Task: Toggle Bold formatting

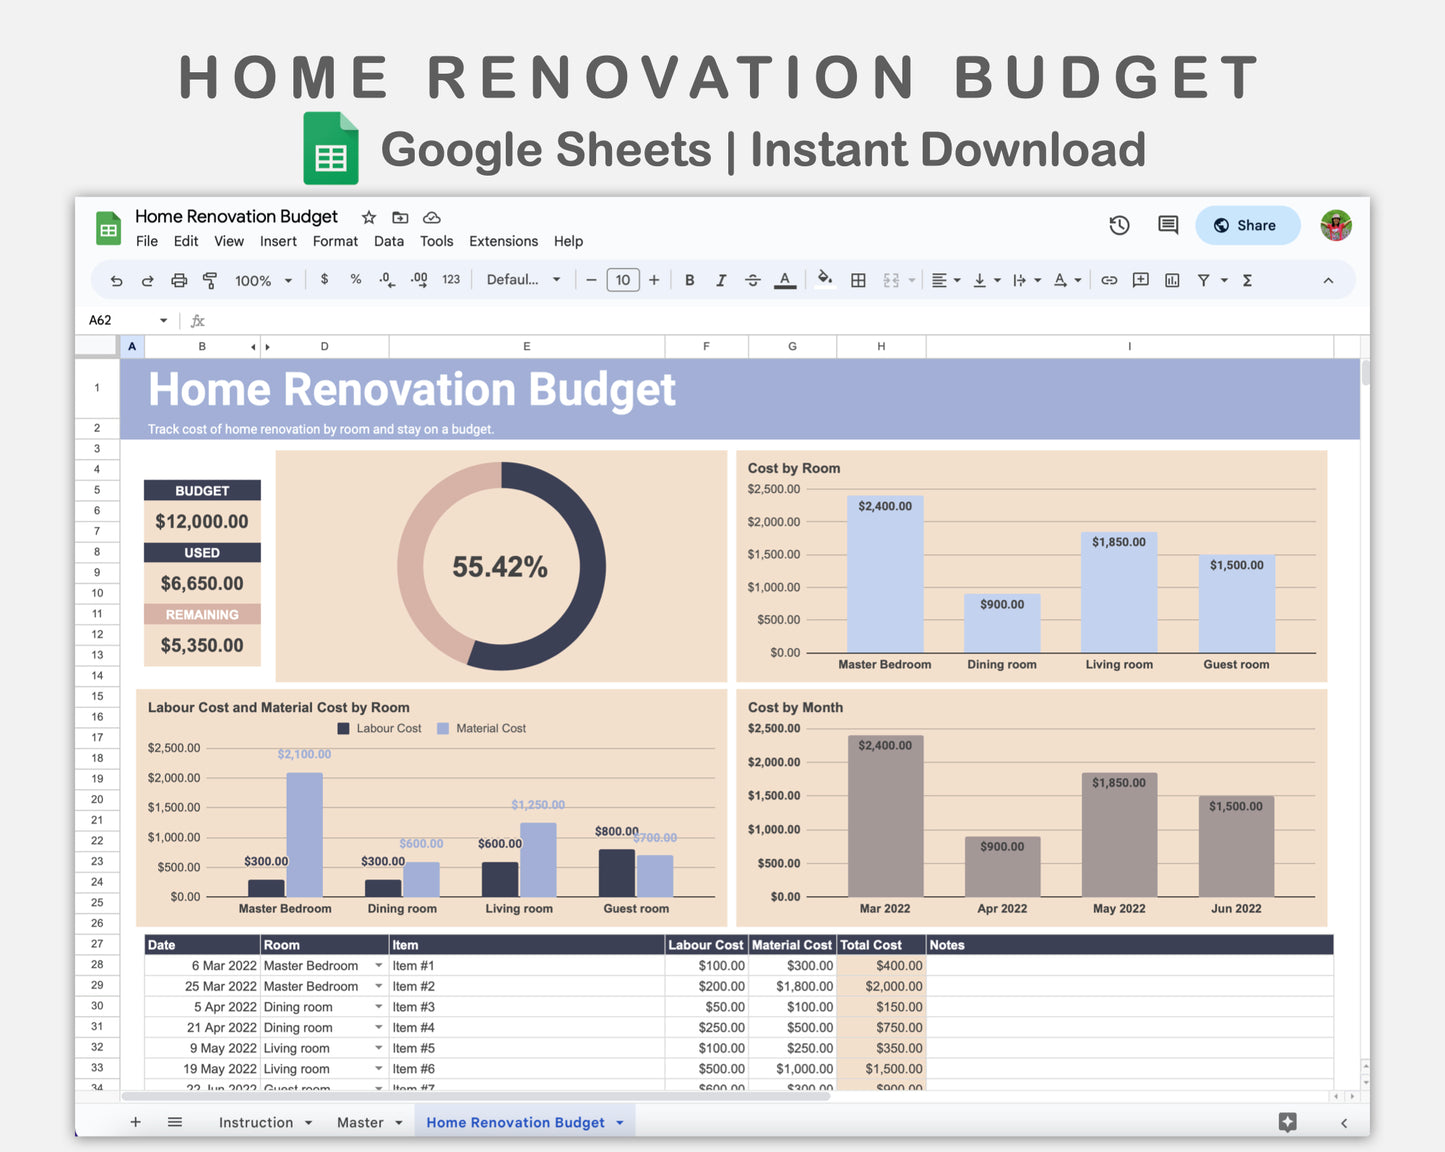Action: click(689, 281)
